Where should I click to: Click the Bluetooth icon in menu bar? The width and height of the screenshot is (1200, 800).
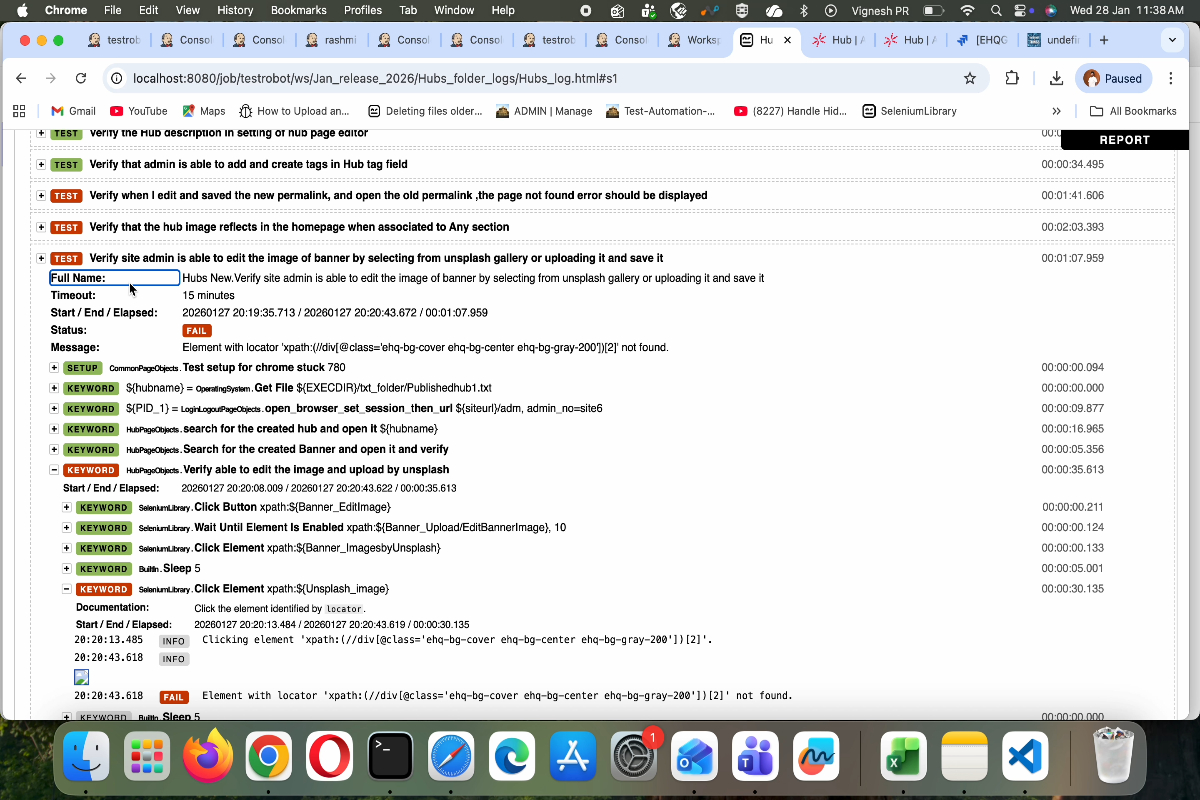coord(803,10)
